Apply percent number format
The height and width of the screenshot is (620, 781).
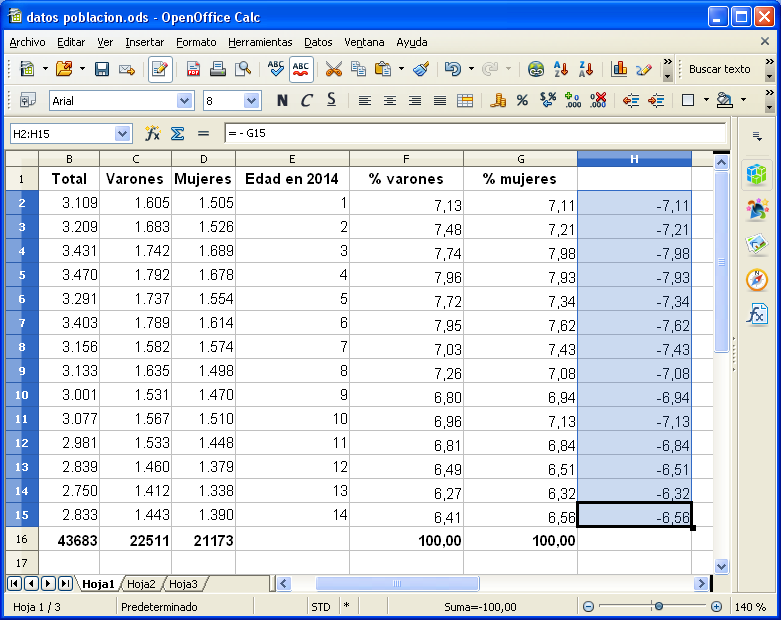tap(522, 100)
